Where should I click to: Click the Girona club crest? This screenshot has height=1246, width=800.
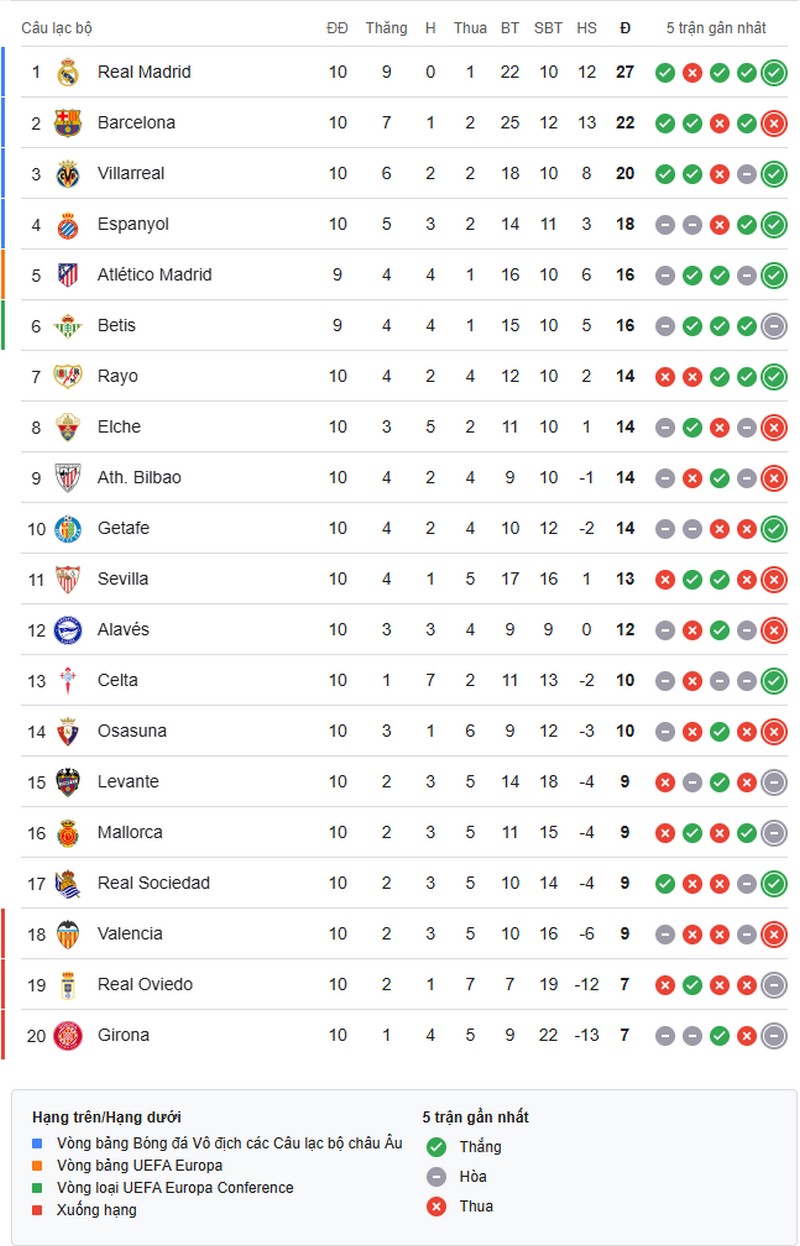coord(67,1035)
